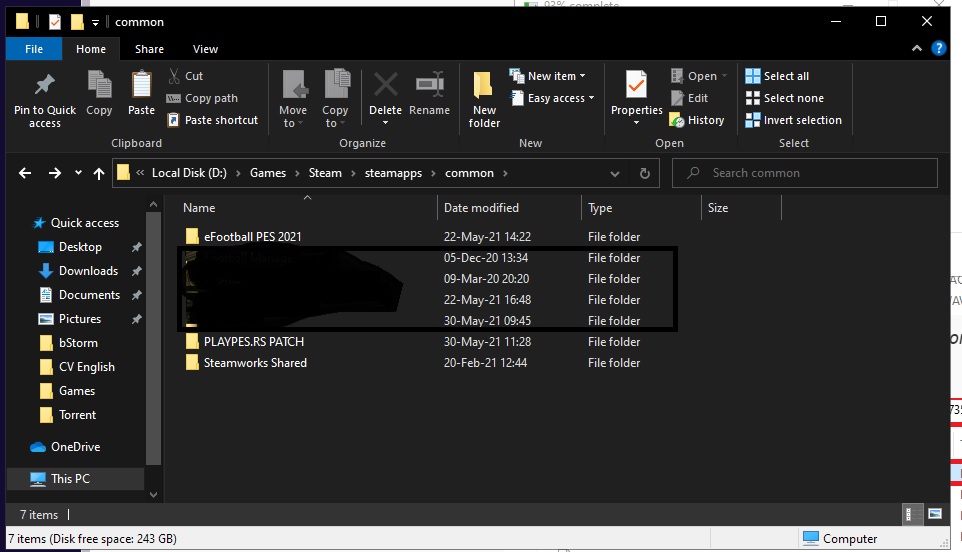962x552 pixels.
Task: Click Paste shortcut command
Action: tap(212, 120)
